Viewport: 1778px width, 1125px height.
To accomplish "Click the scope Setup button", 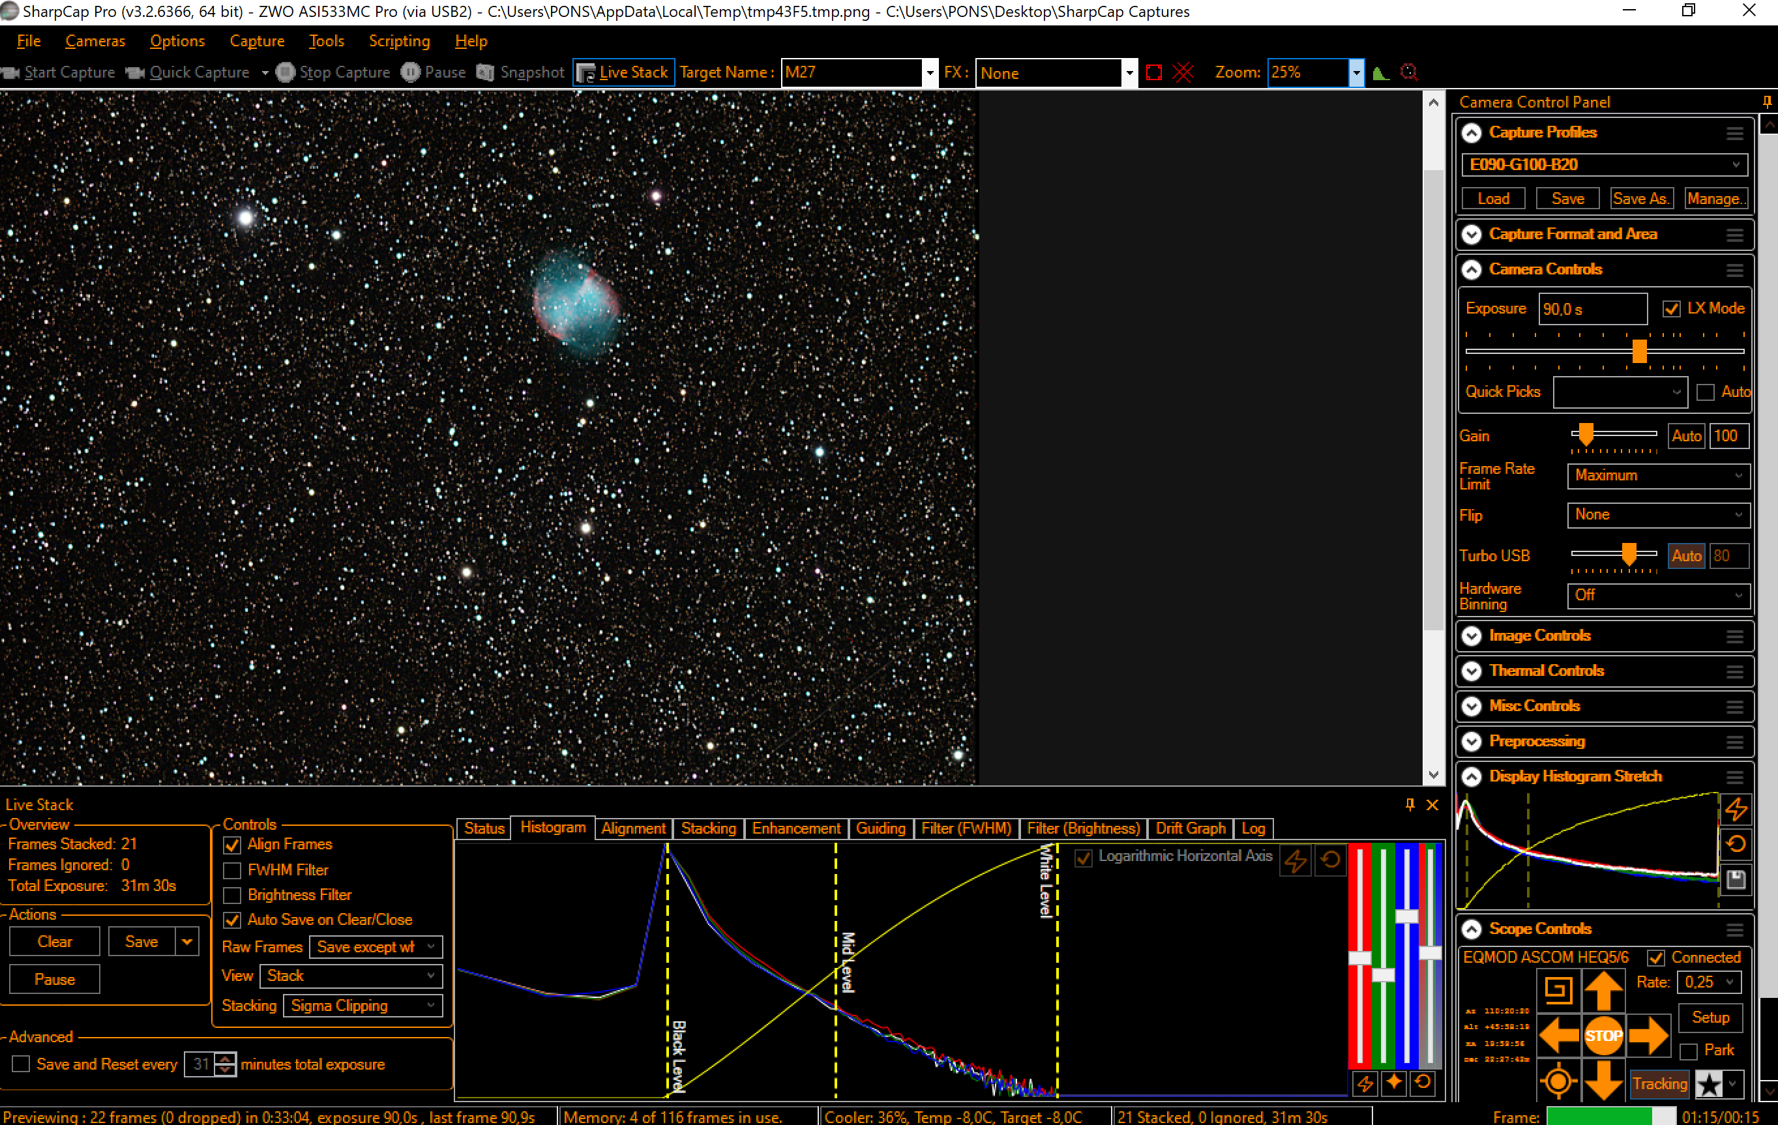I will click(x=1710, y=1018).
